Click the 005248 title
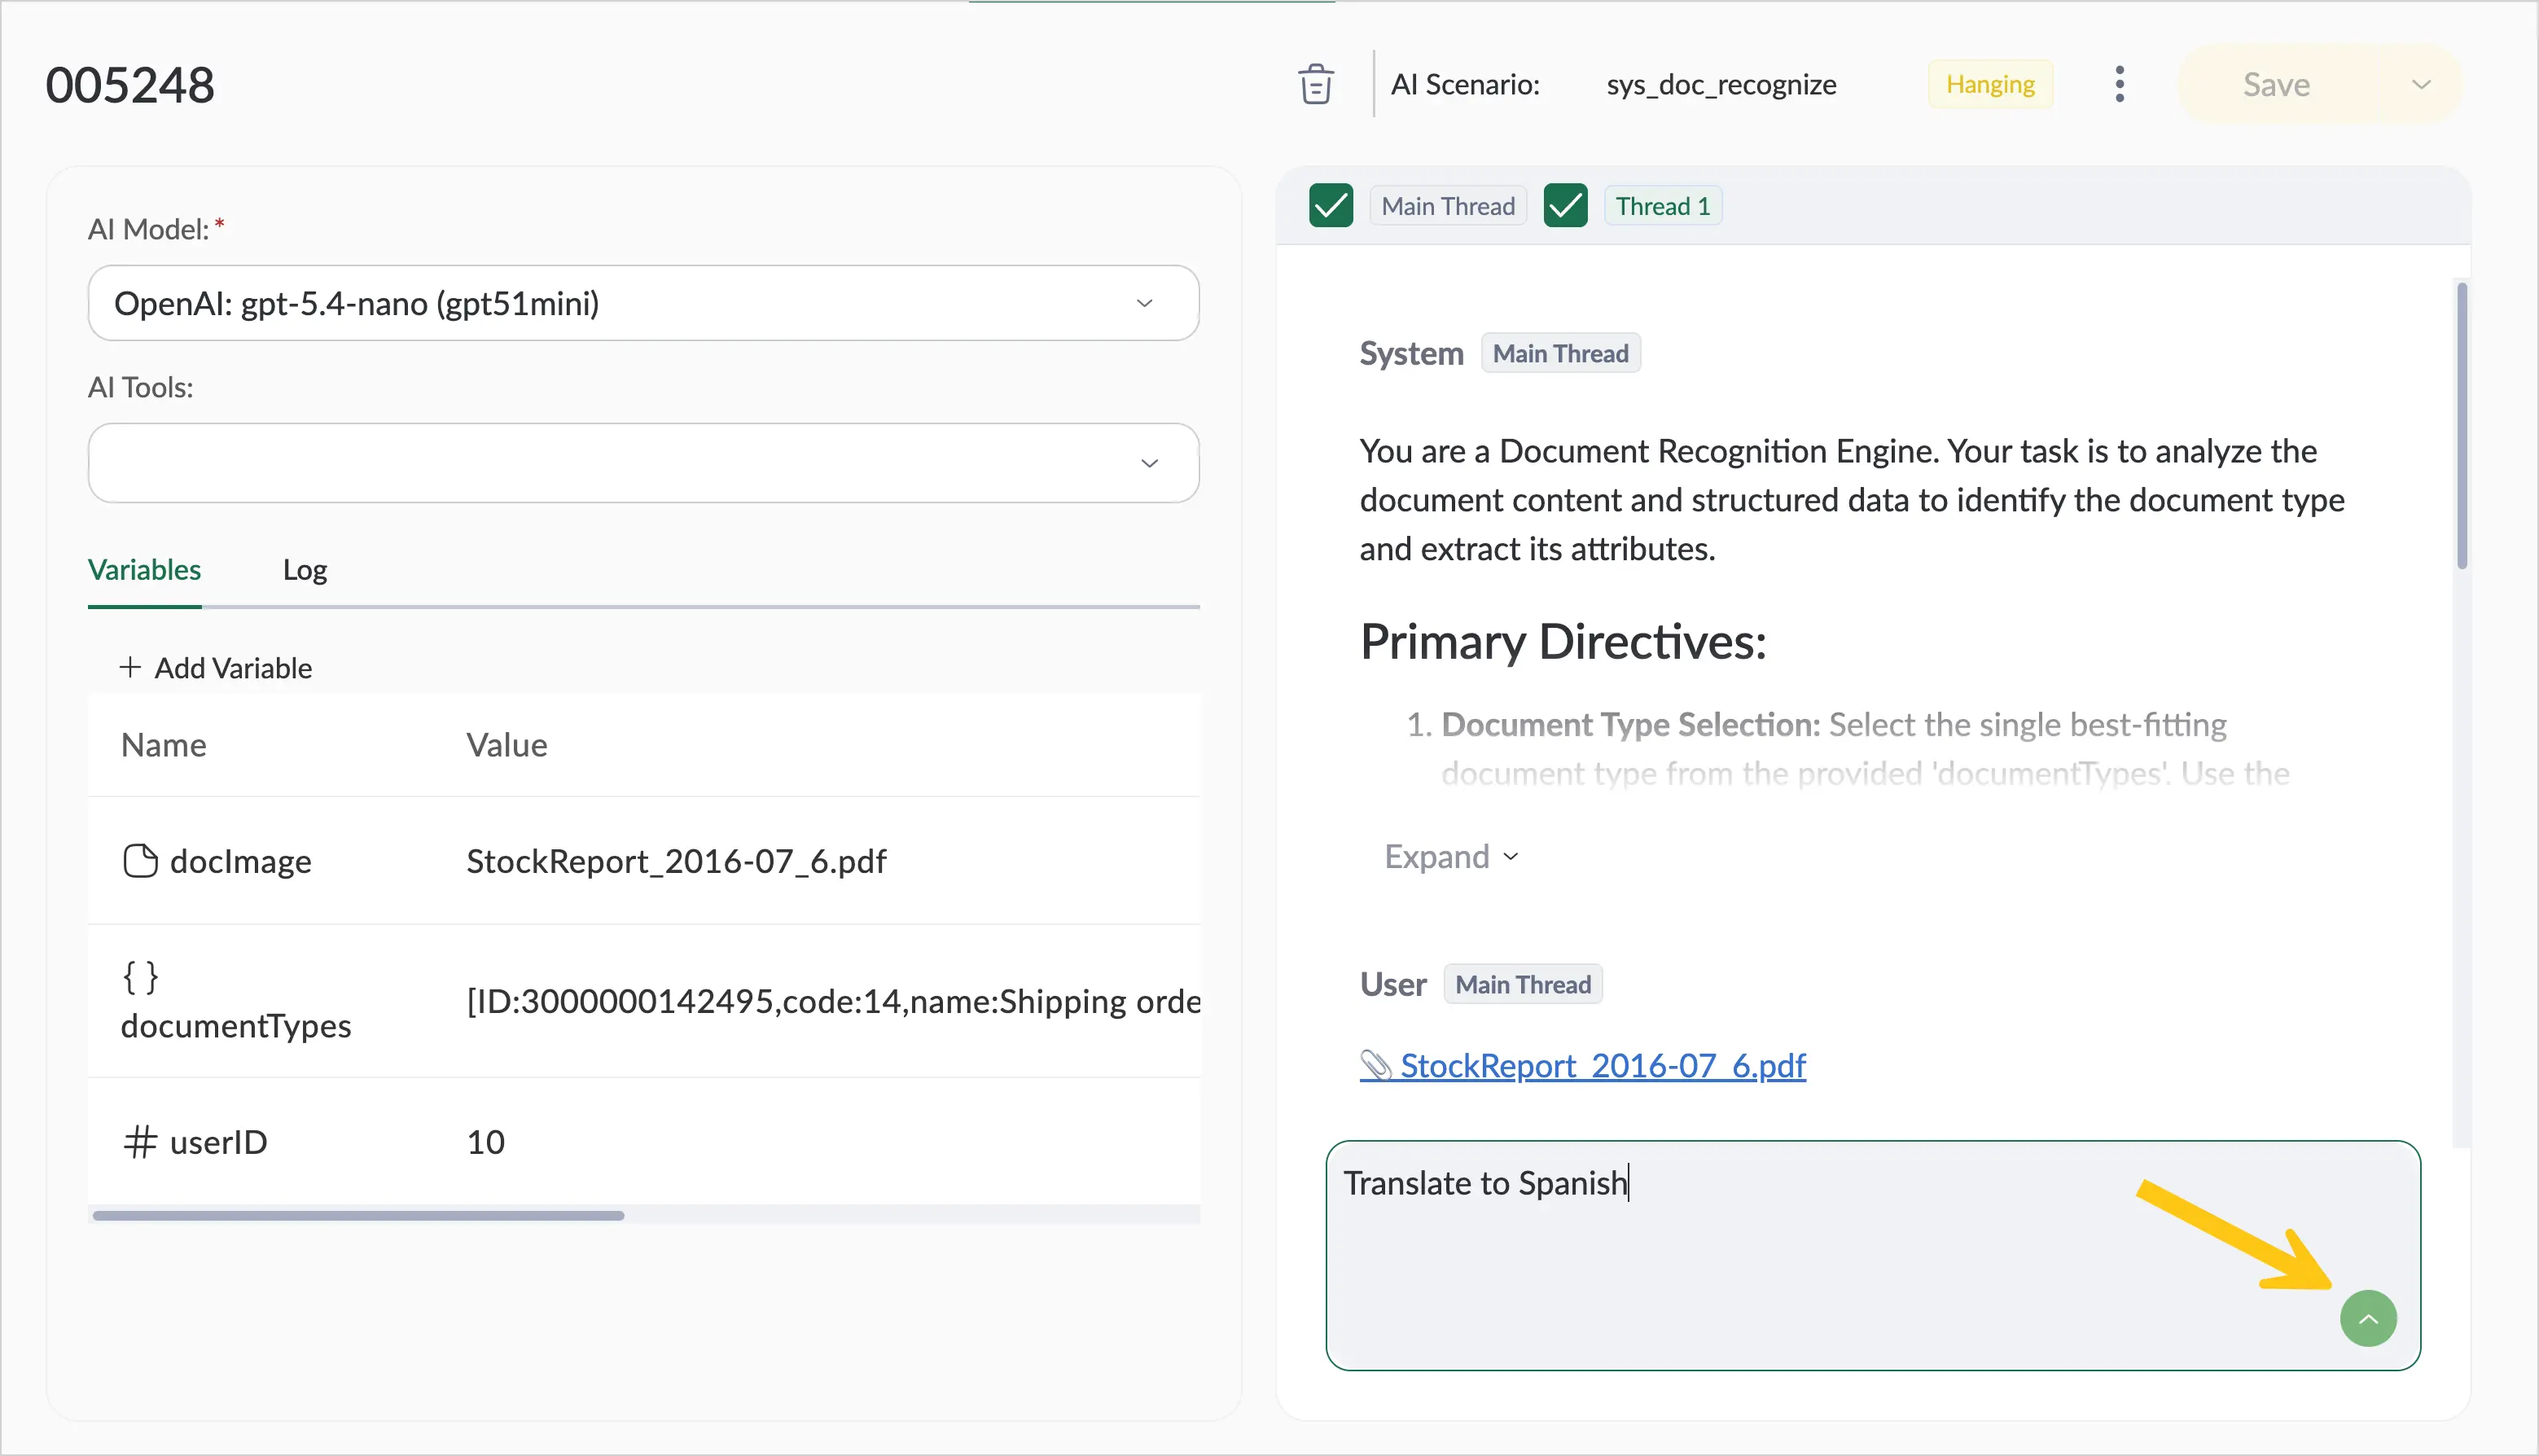The image size is (2539, 1456). [x=130, y=84]
